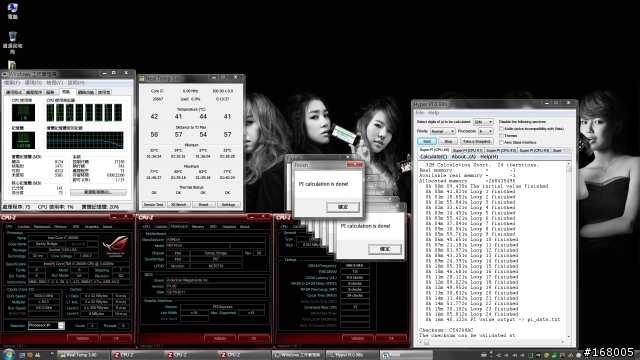Click Sensor Test in Real Temp

153,204
